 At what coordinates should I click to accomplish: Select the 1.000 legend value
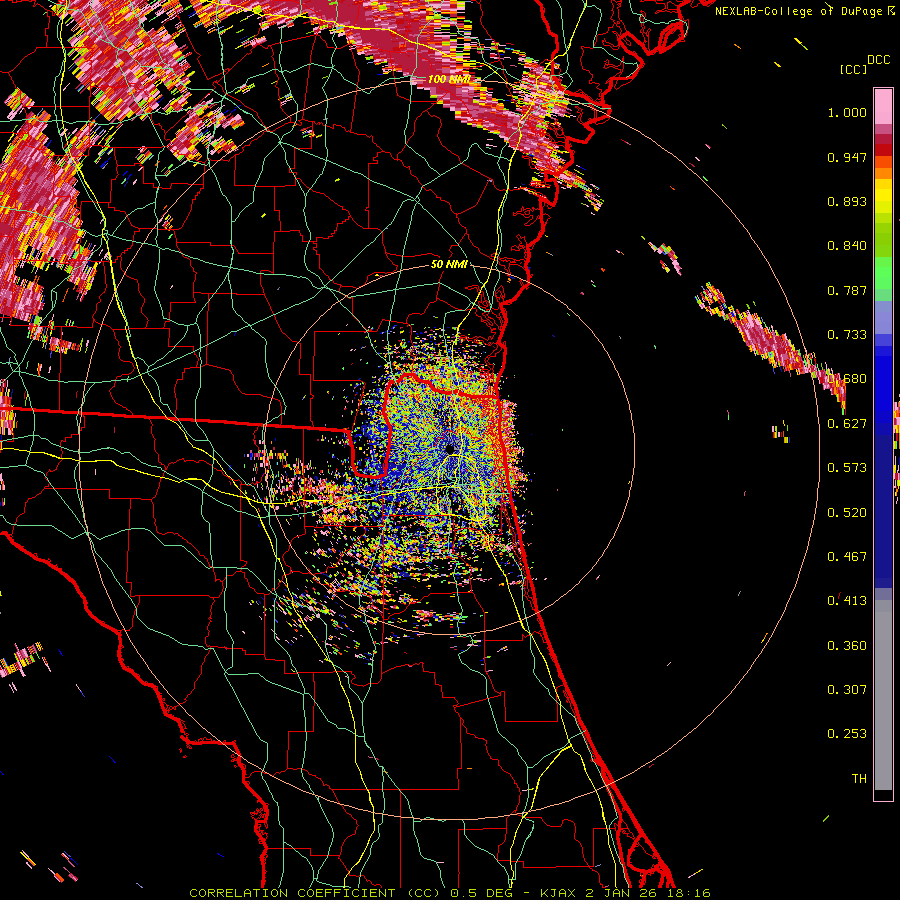click(x=847, y=112)
